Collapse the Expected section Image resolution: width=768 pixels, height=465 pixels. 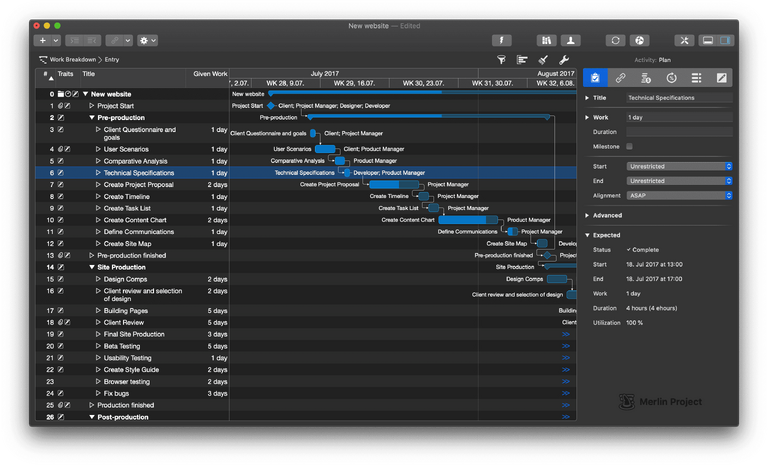[x=588, y=235]
